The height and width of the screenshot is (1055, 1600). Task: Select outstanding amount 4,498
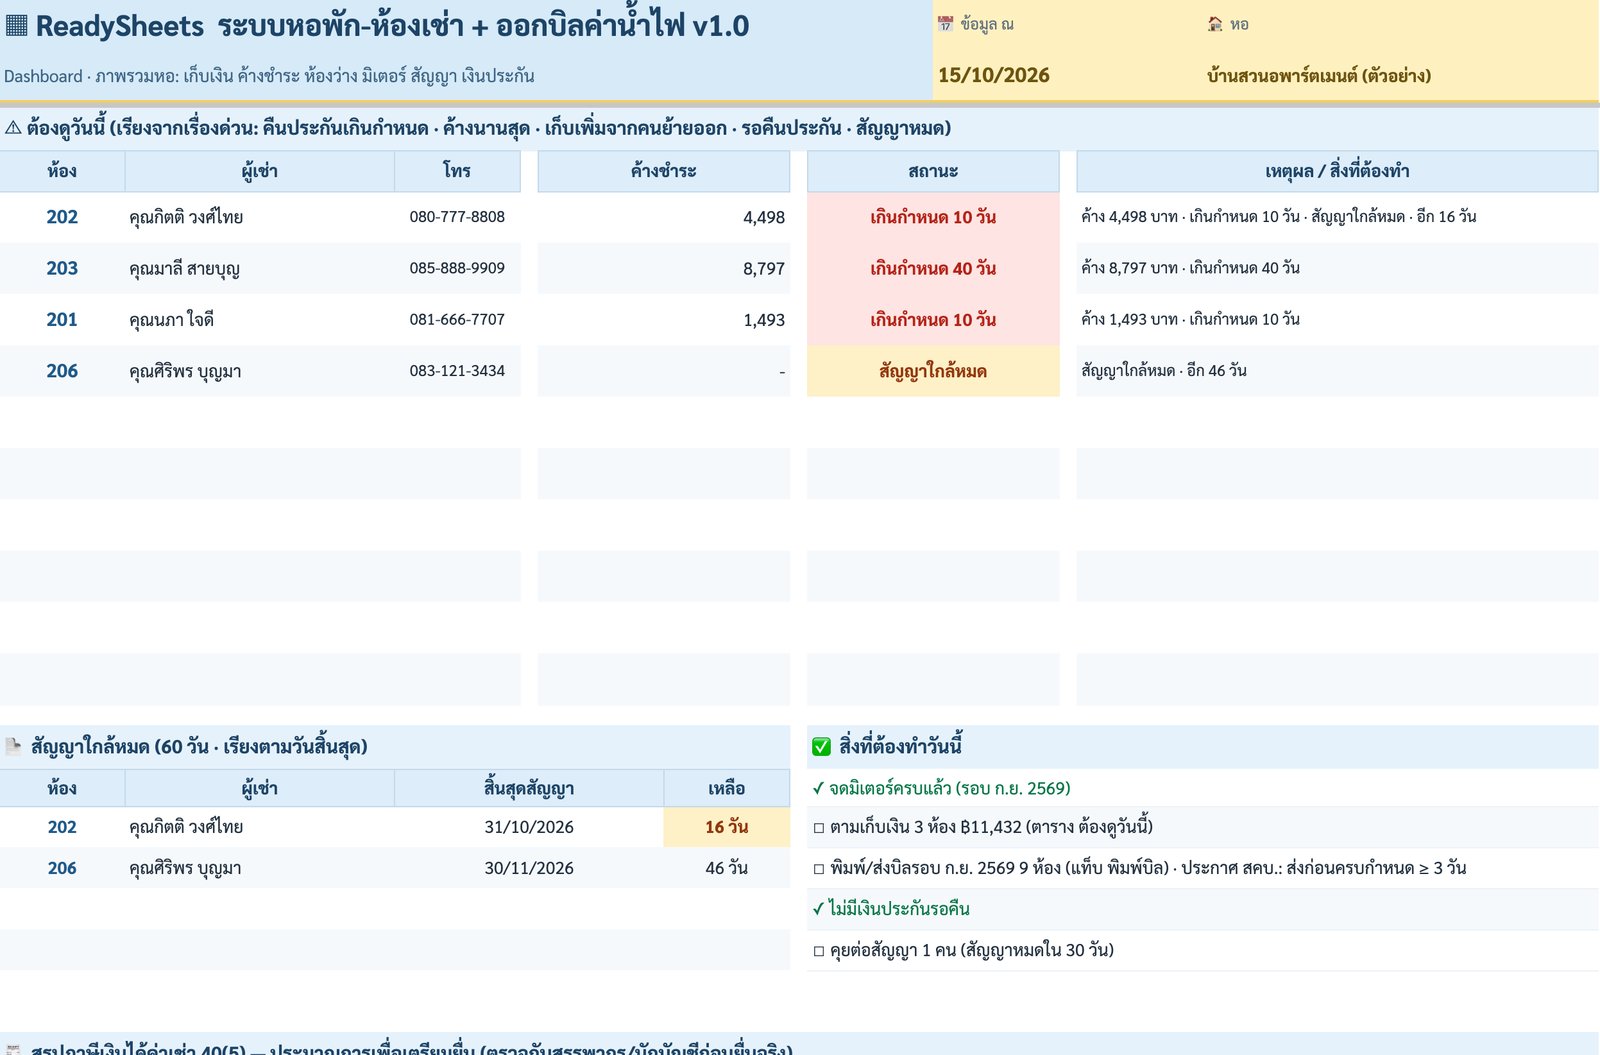click(764, 217)
